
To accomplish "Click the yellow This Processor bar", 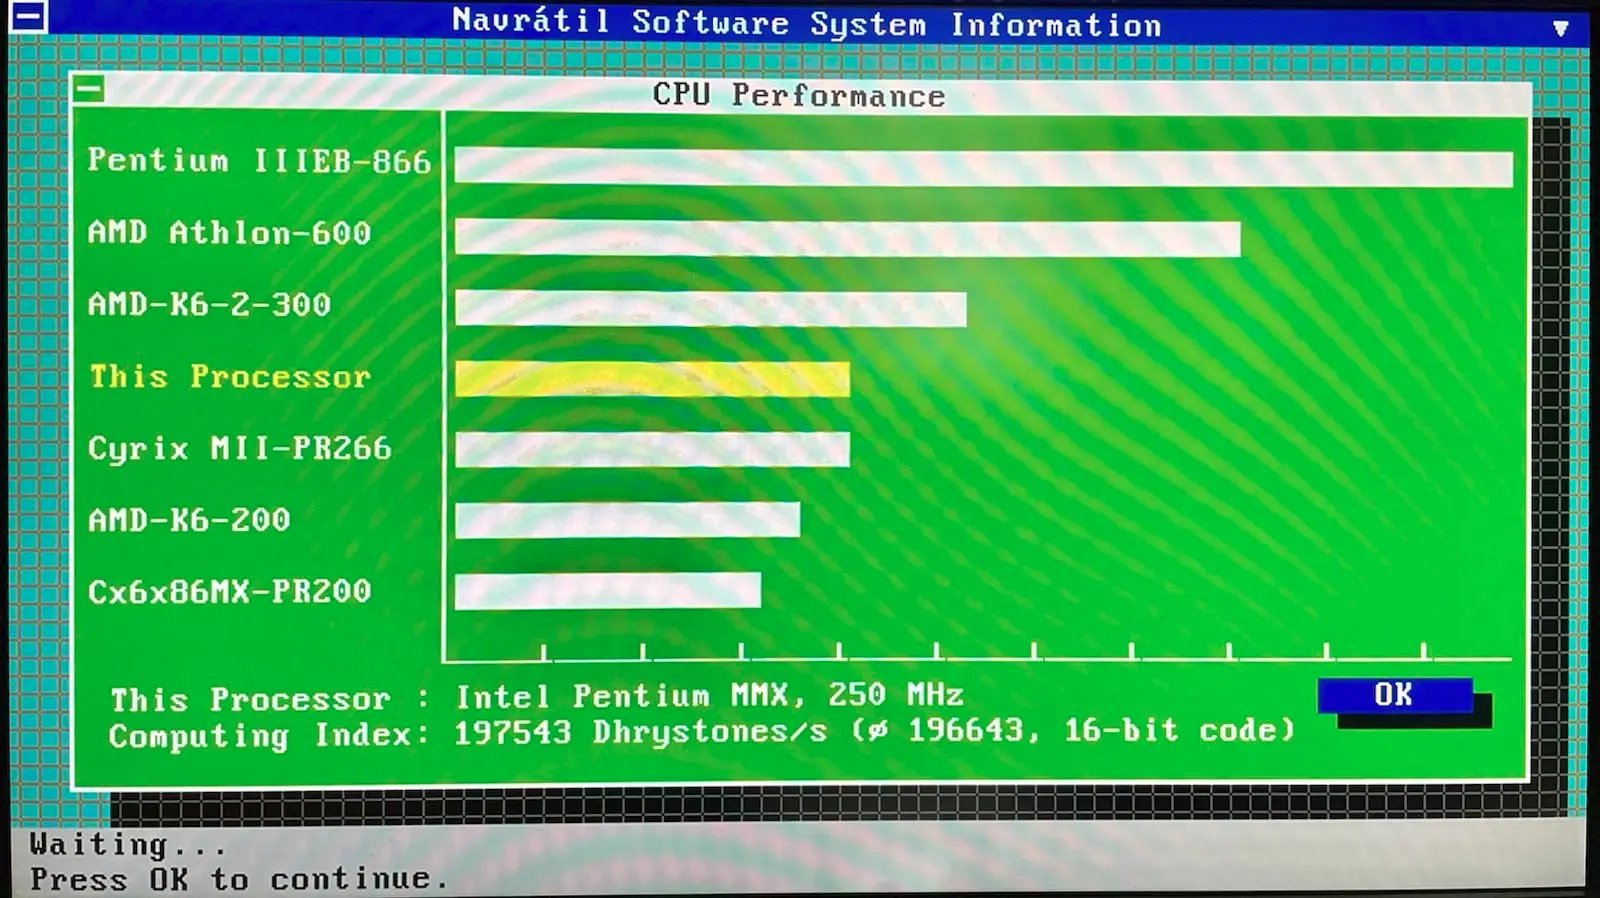I will tap(652, 379).
